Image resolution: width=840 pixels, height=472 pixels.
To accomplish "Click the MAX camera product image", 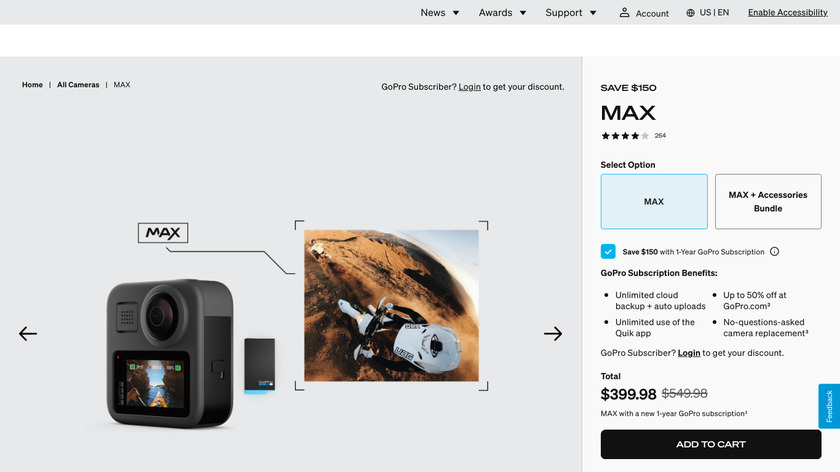I will point(170,354).
